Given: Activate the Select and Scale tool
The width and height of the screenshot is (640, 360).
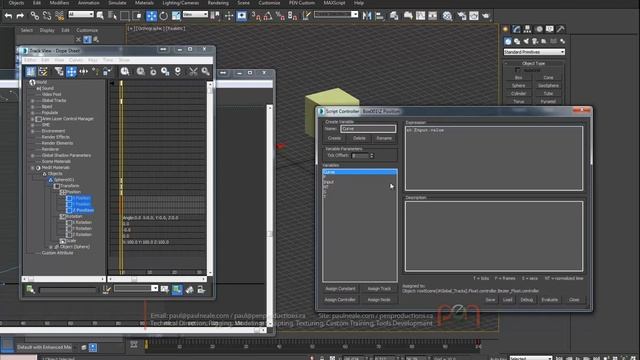Looking at the screenshot, I should [x=176, y=16].
